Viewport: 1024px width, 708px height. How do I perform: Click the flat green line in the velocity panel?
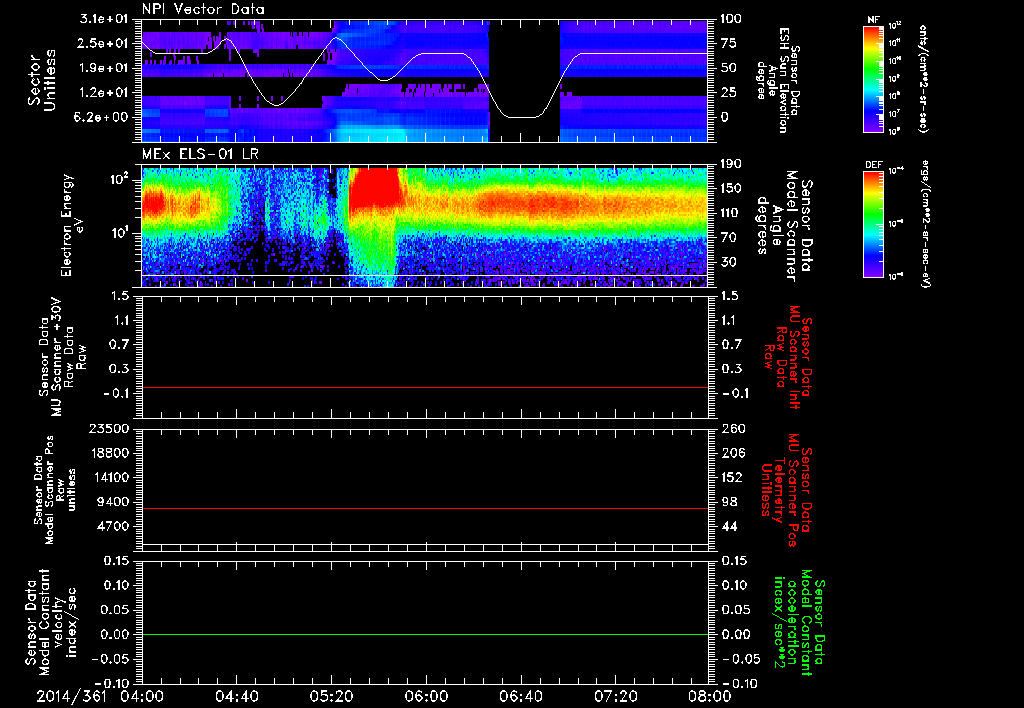click(x=424, y=634)
